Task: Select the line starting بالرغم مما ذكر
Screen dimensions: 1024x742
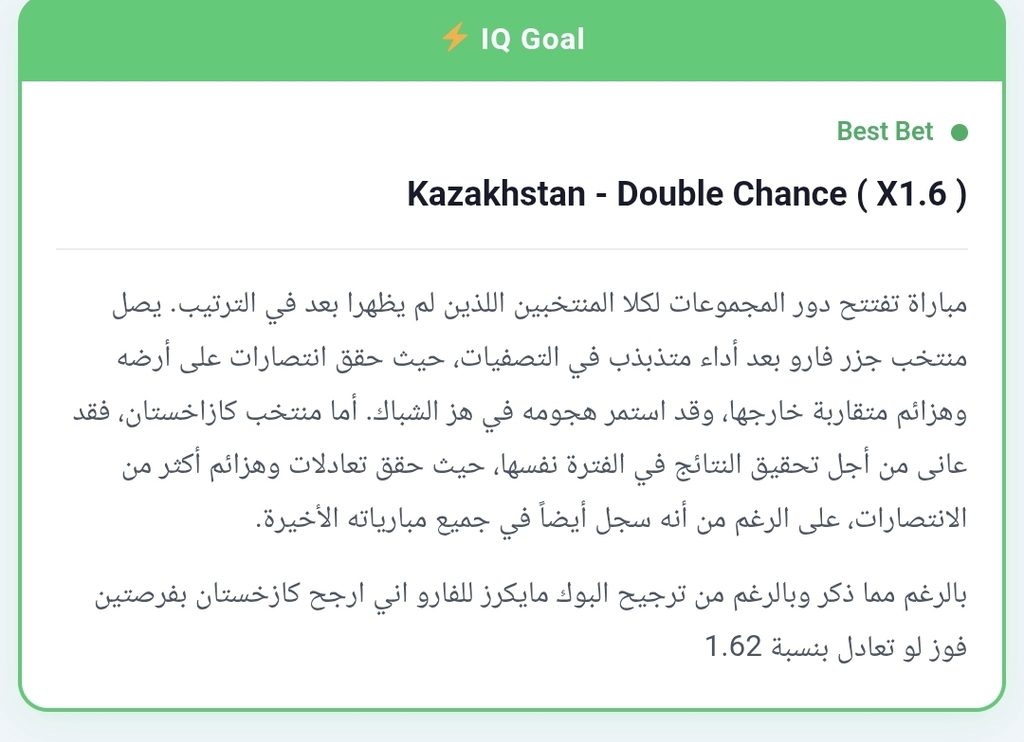Action: coord(531,596)
